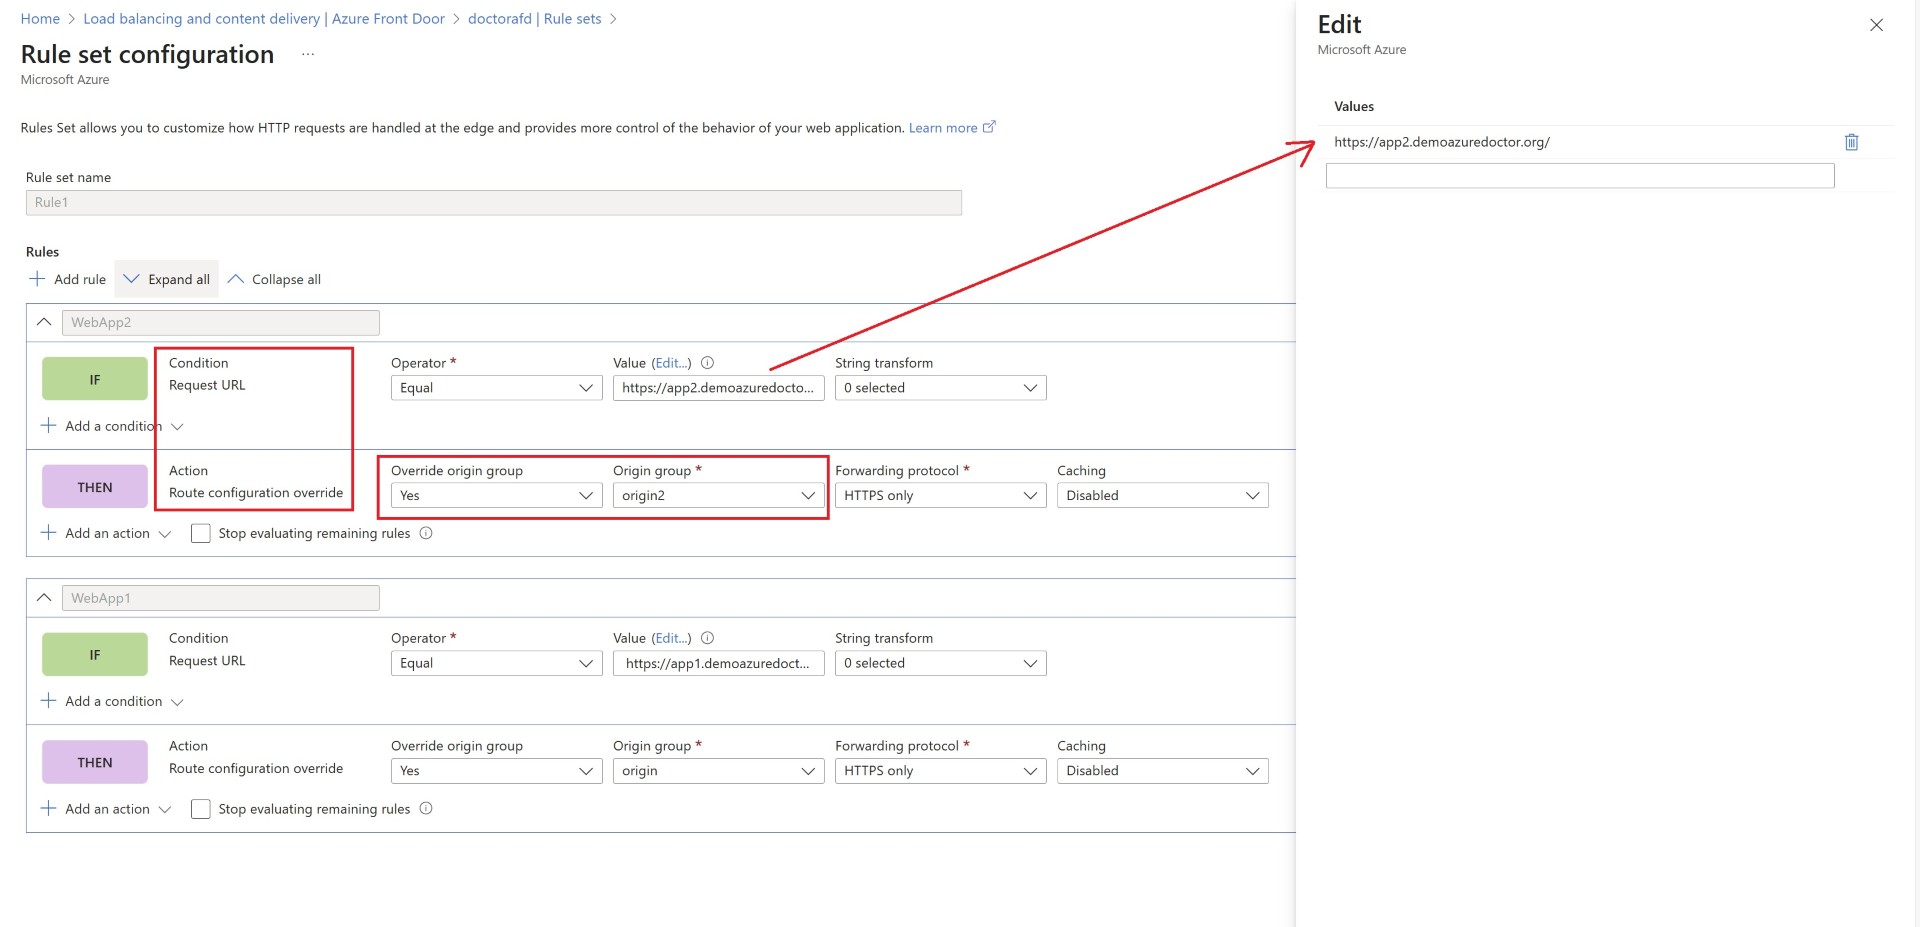Click the plus icon for Add rule

click(x=37, y=279)
